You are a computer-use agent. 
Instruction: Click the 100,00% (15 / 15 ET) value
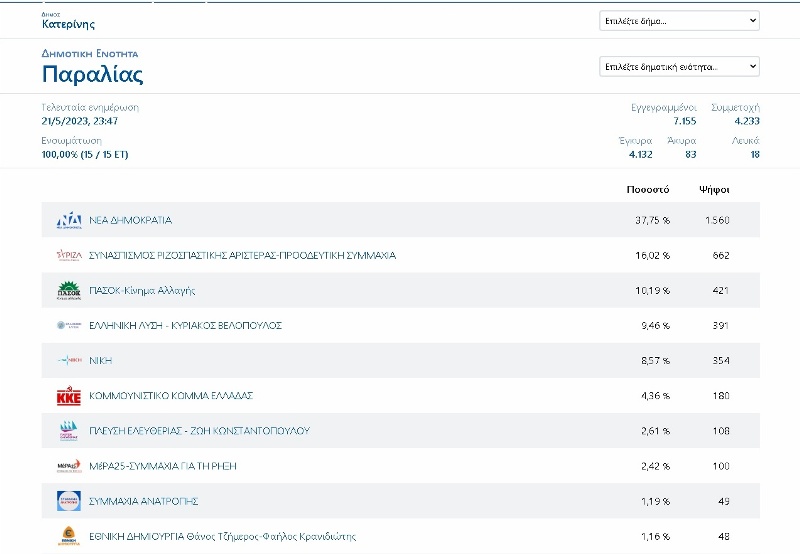point(85,154)
